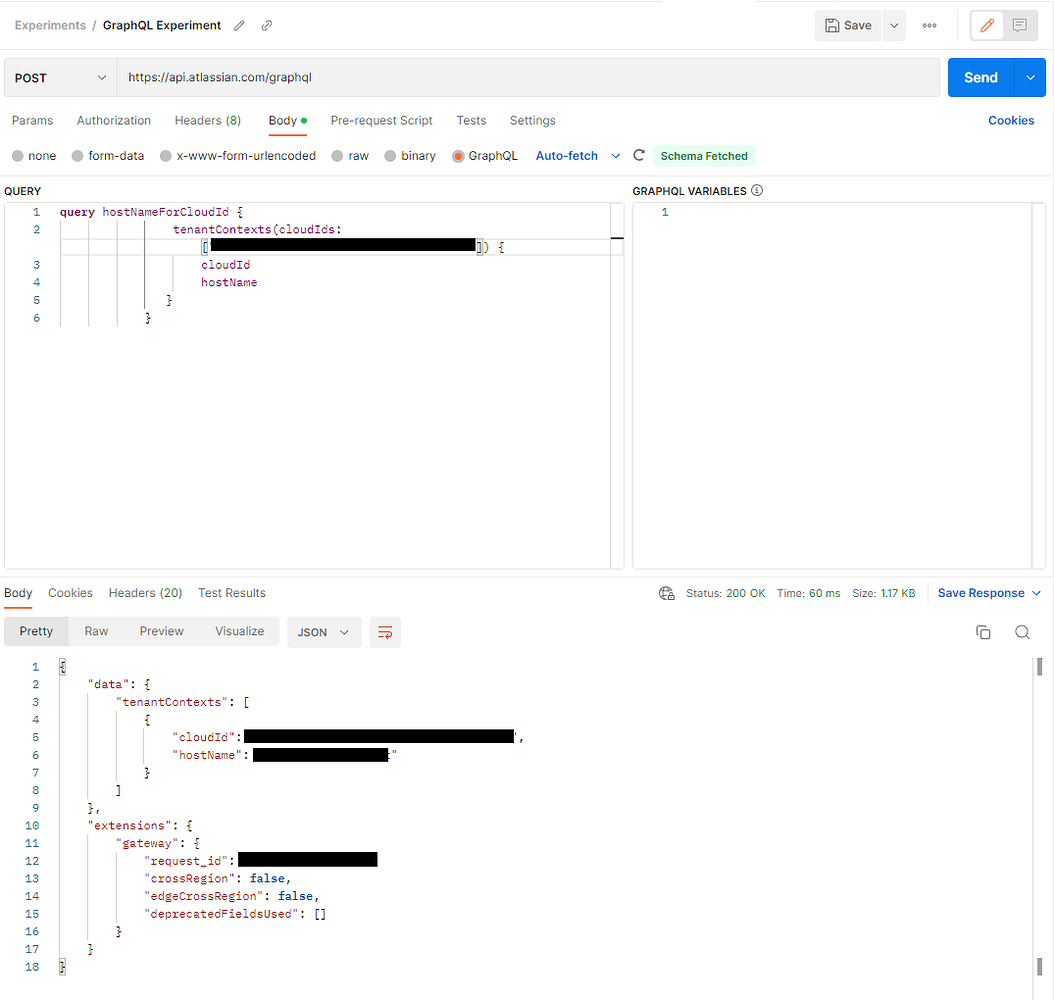Image resolution: width=1054 pixels, height=1000 pixels.
Task: Open the Cookies manager link
Action: click(1011, 120)
